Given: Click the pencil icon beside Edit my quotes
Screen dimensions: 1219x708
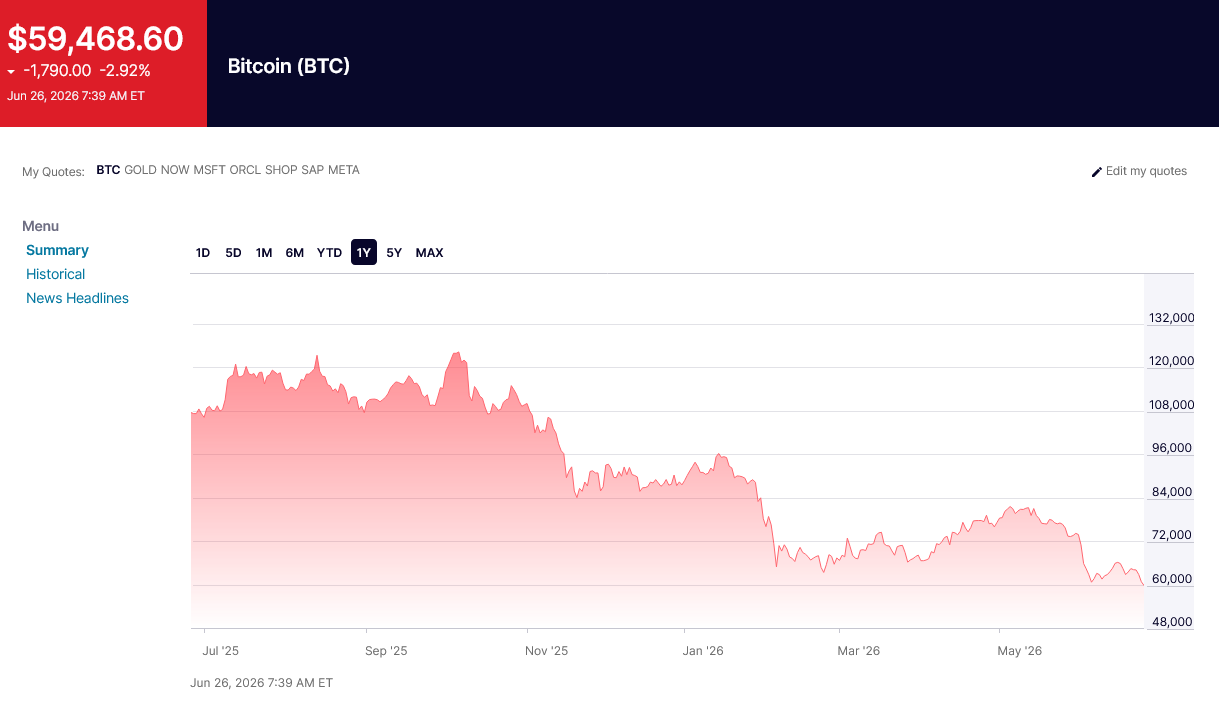Looking at the screenshot, I should (x=1097, y=172).
